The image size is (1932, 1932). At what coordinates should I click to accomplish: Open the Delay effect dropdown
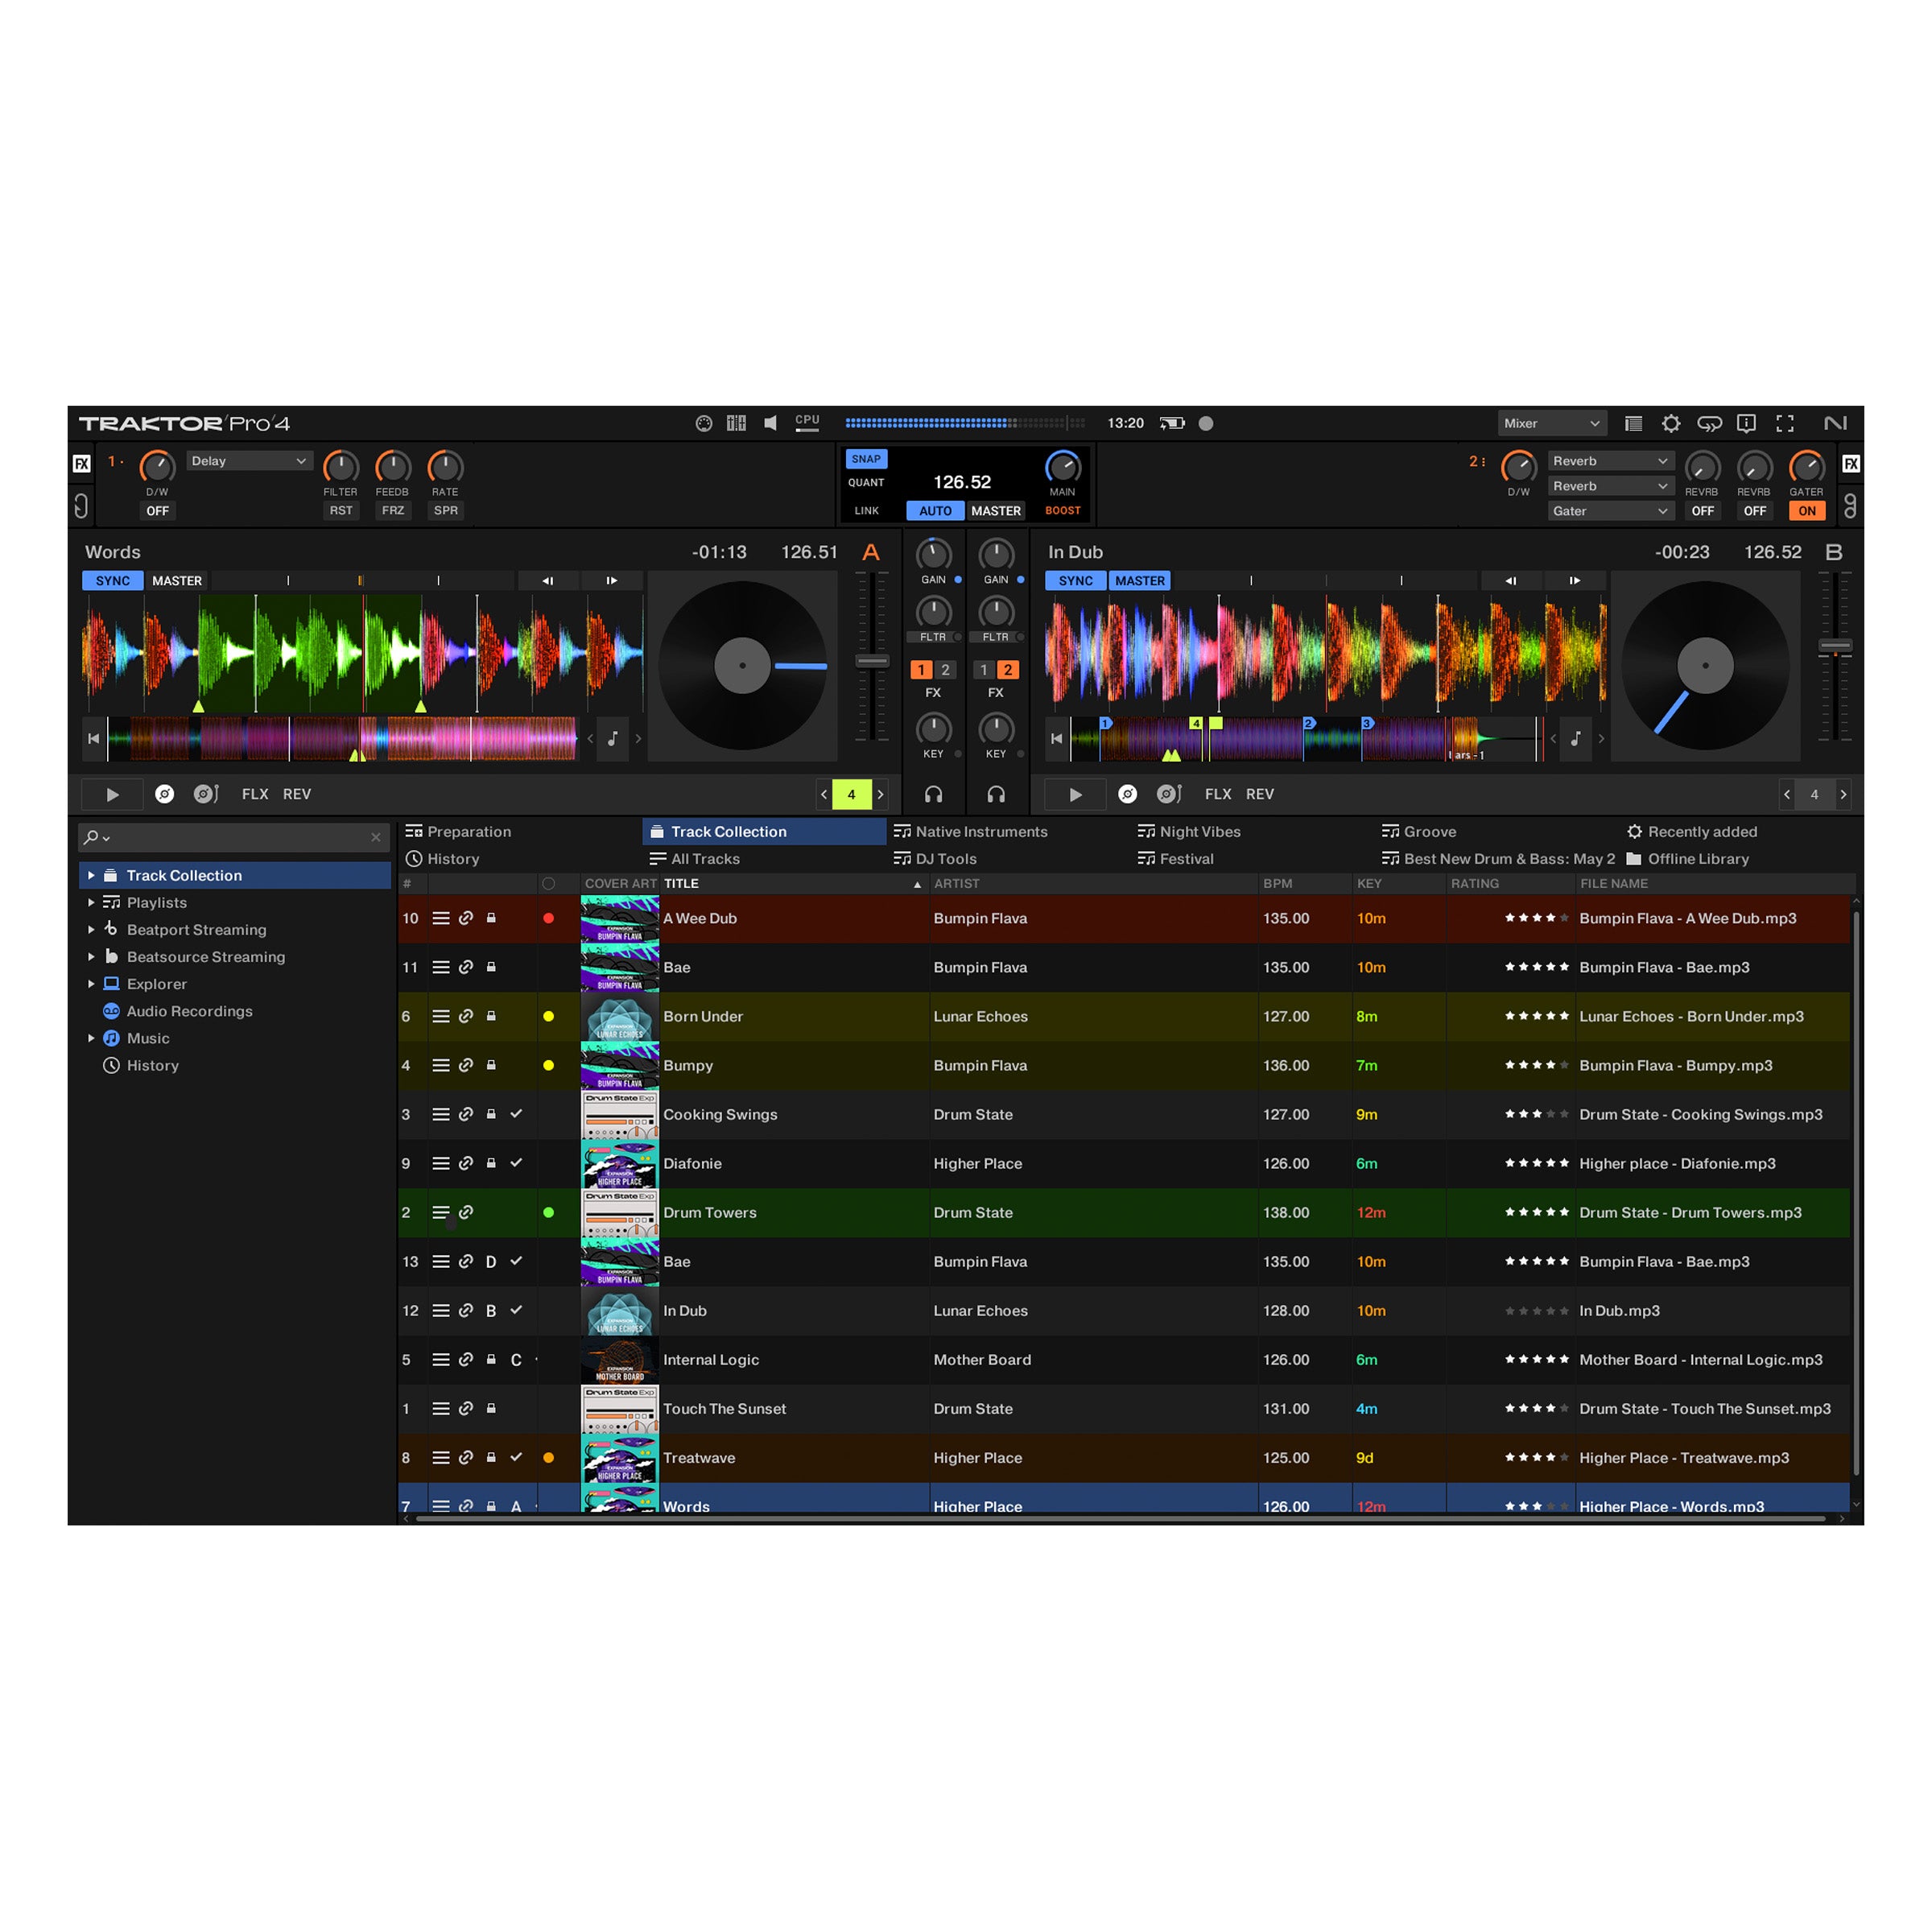pyautogui.click(x=249, y=461)
